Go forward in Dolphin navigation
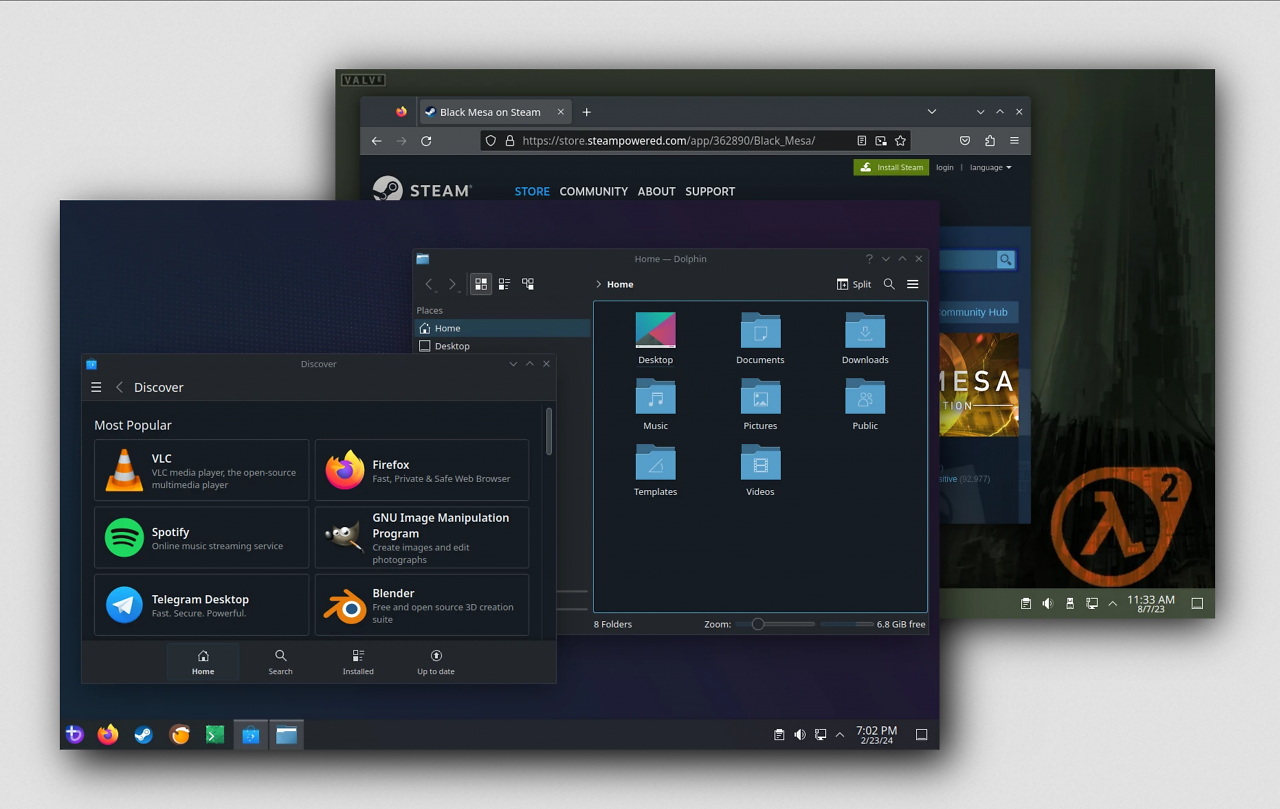Image resolution: width=1280 pixels, height=809 pixels. (x=452, y=284)
